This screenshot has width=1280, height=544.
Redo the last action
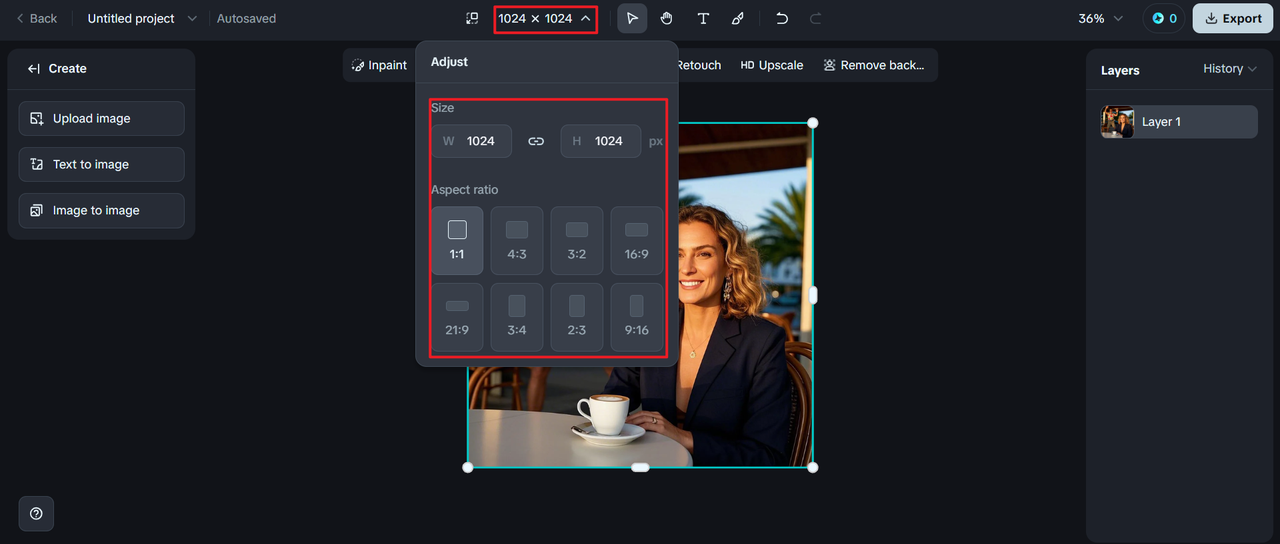[815, 18]
